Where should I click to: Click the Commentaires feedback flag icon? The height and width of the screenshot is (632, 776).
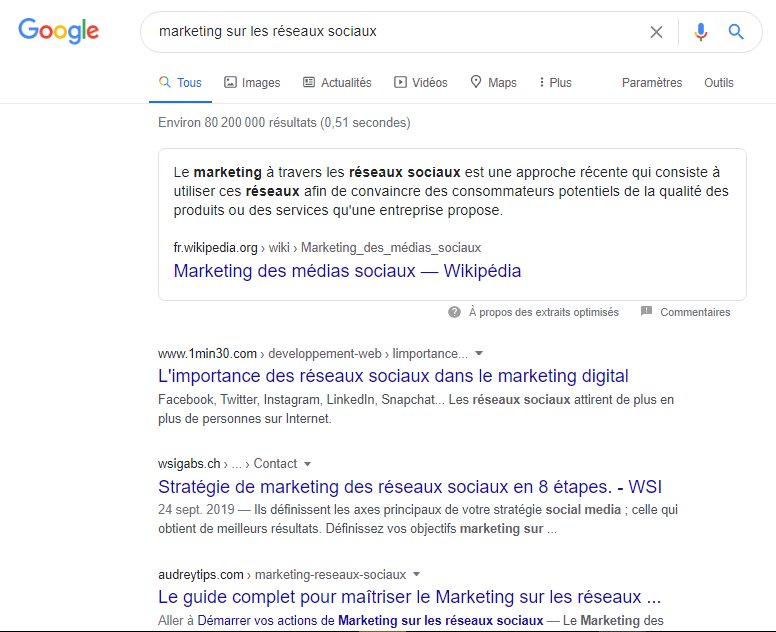646,311
